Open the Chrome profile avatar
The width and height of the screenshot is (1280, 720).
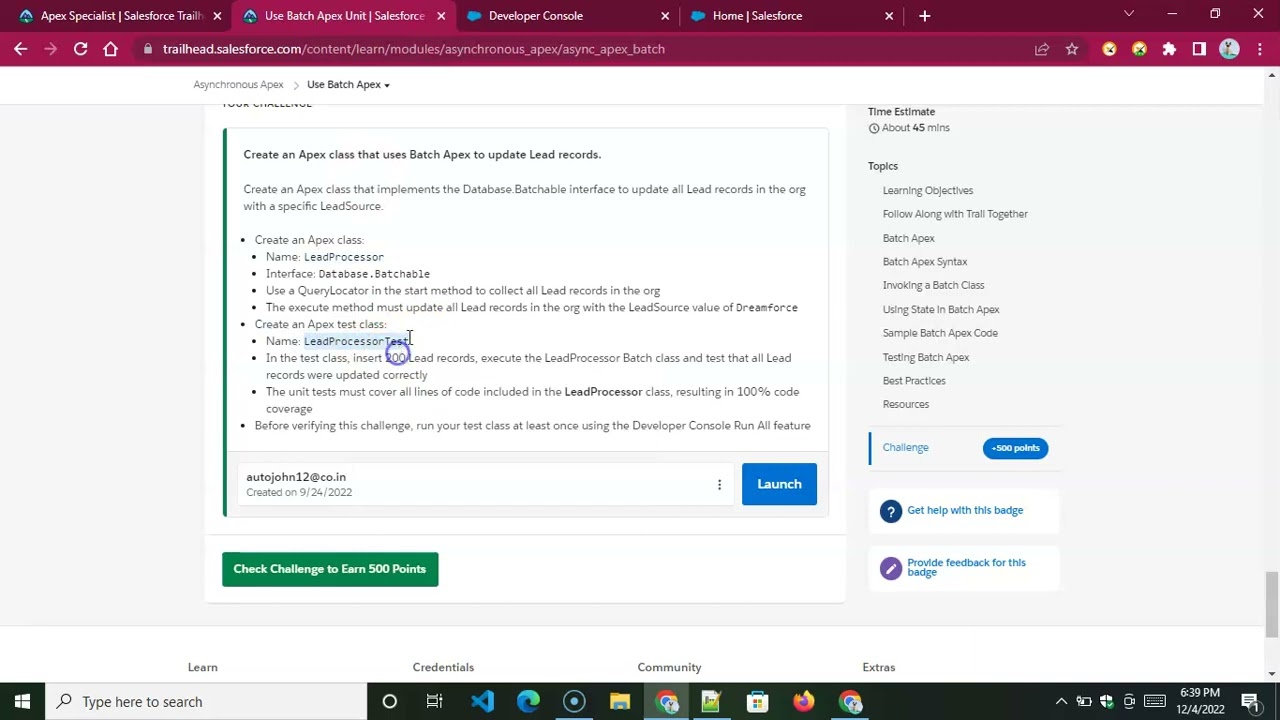1229,49
